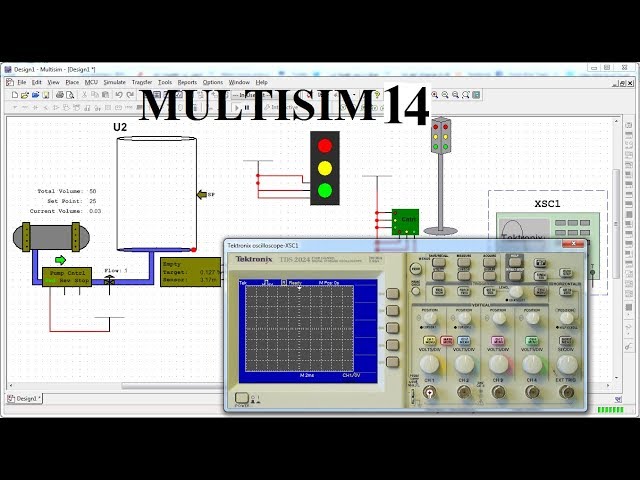Click the Zoom sheet magnifier icon
This screenshot has height=480, width=640.
coord(466,95)
